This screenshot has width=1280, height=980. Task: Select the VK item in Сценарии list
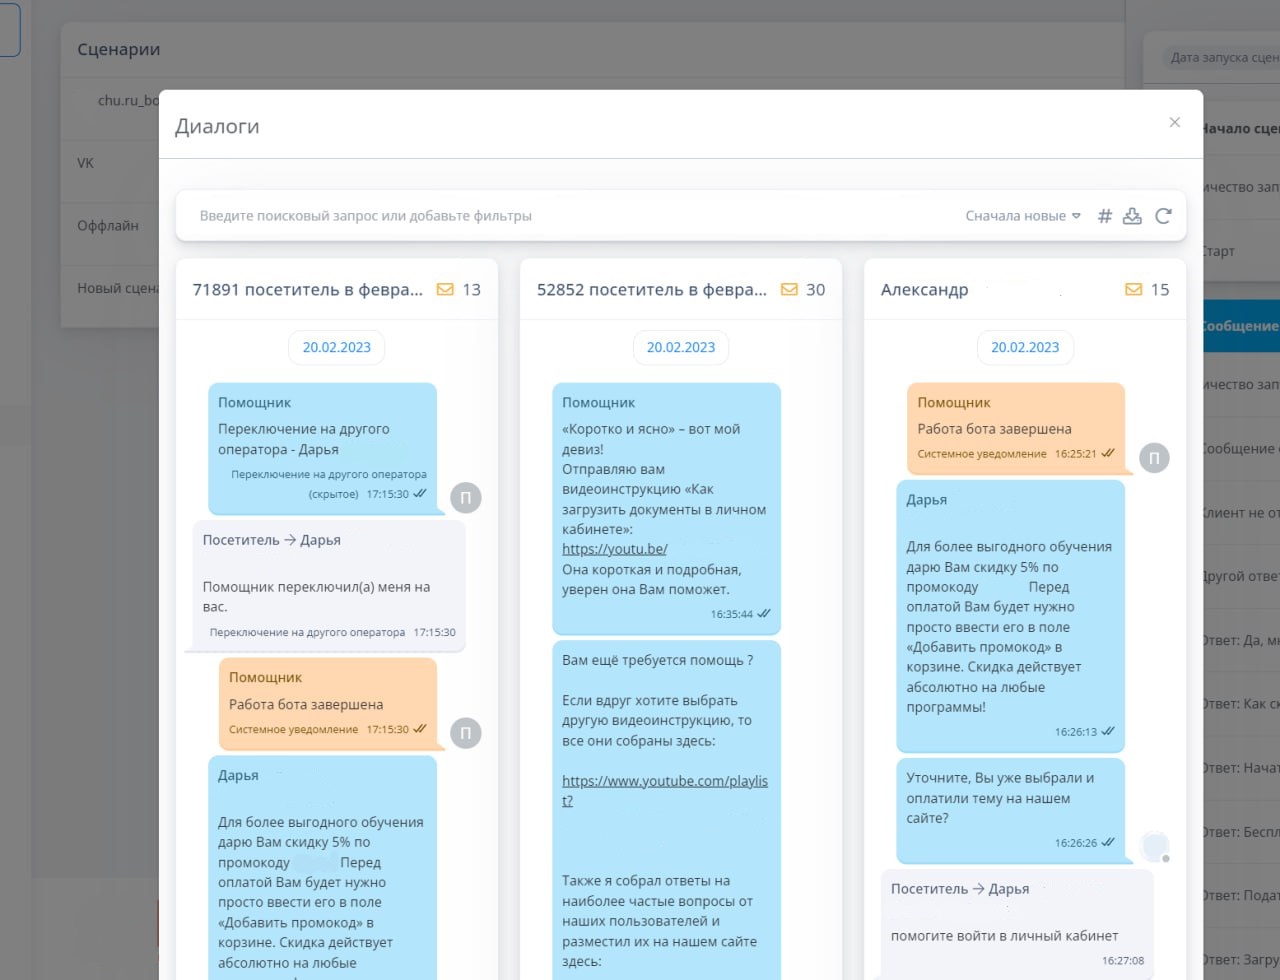[x=86, y=163]
